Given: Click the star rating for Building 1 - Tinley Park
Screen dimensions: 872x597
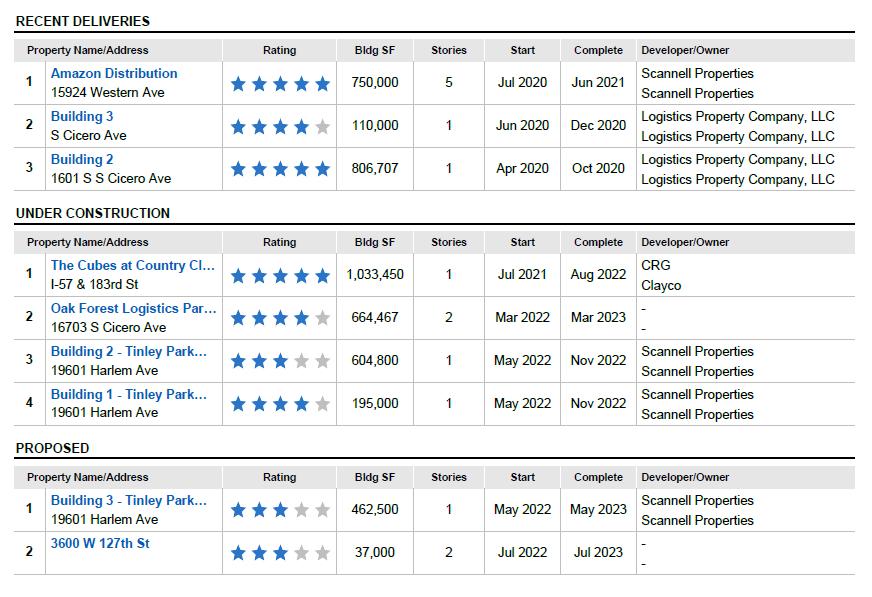Looking at the screenshot, I should 280,404.
